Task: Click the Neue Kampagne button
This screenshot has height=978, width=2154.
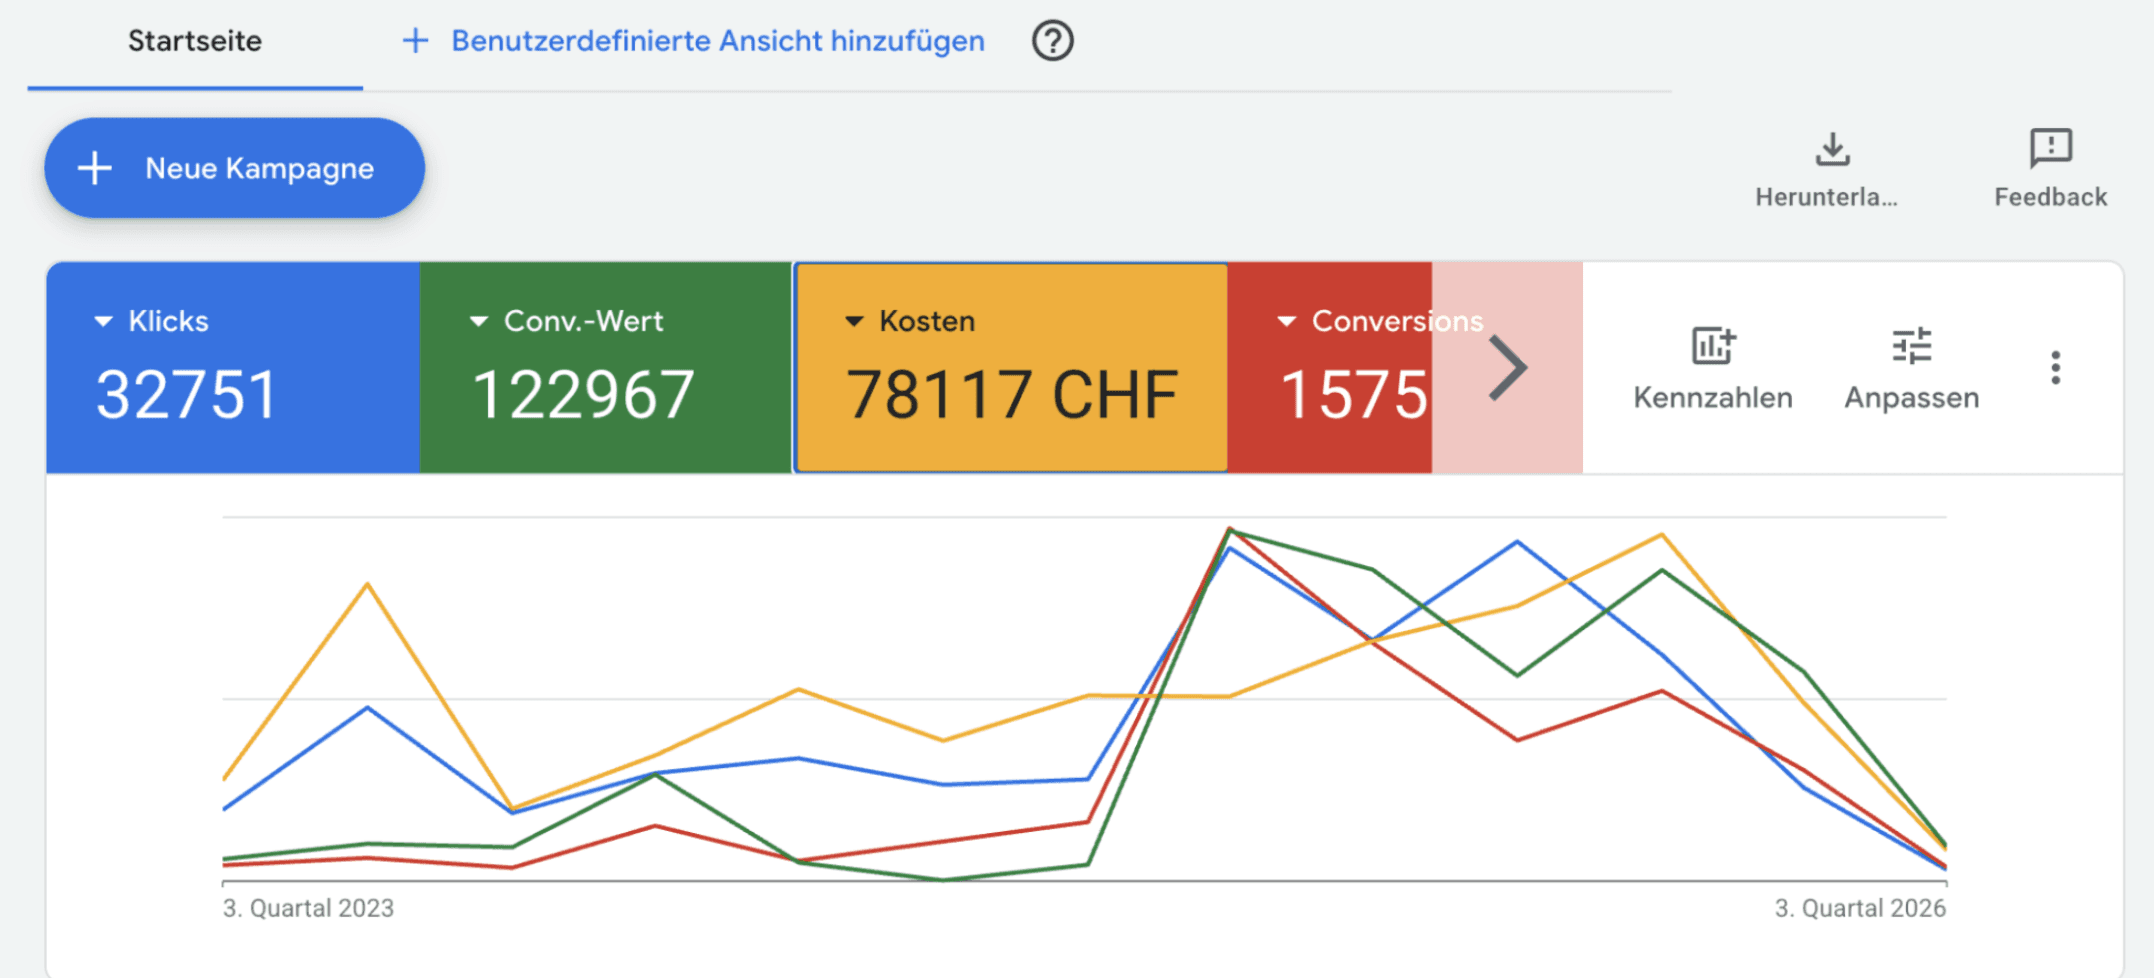Action: pos(235,168)
